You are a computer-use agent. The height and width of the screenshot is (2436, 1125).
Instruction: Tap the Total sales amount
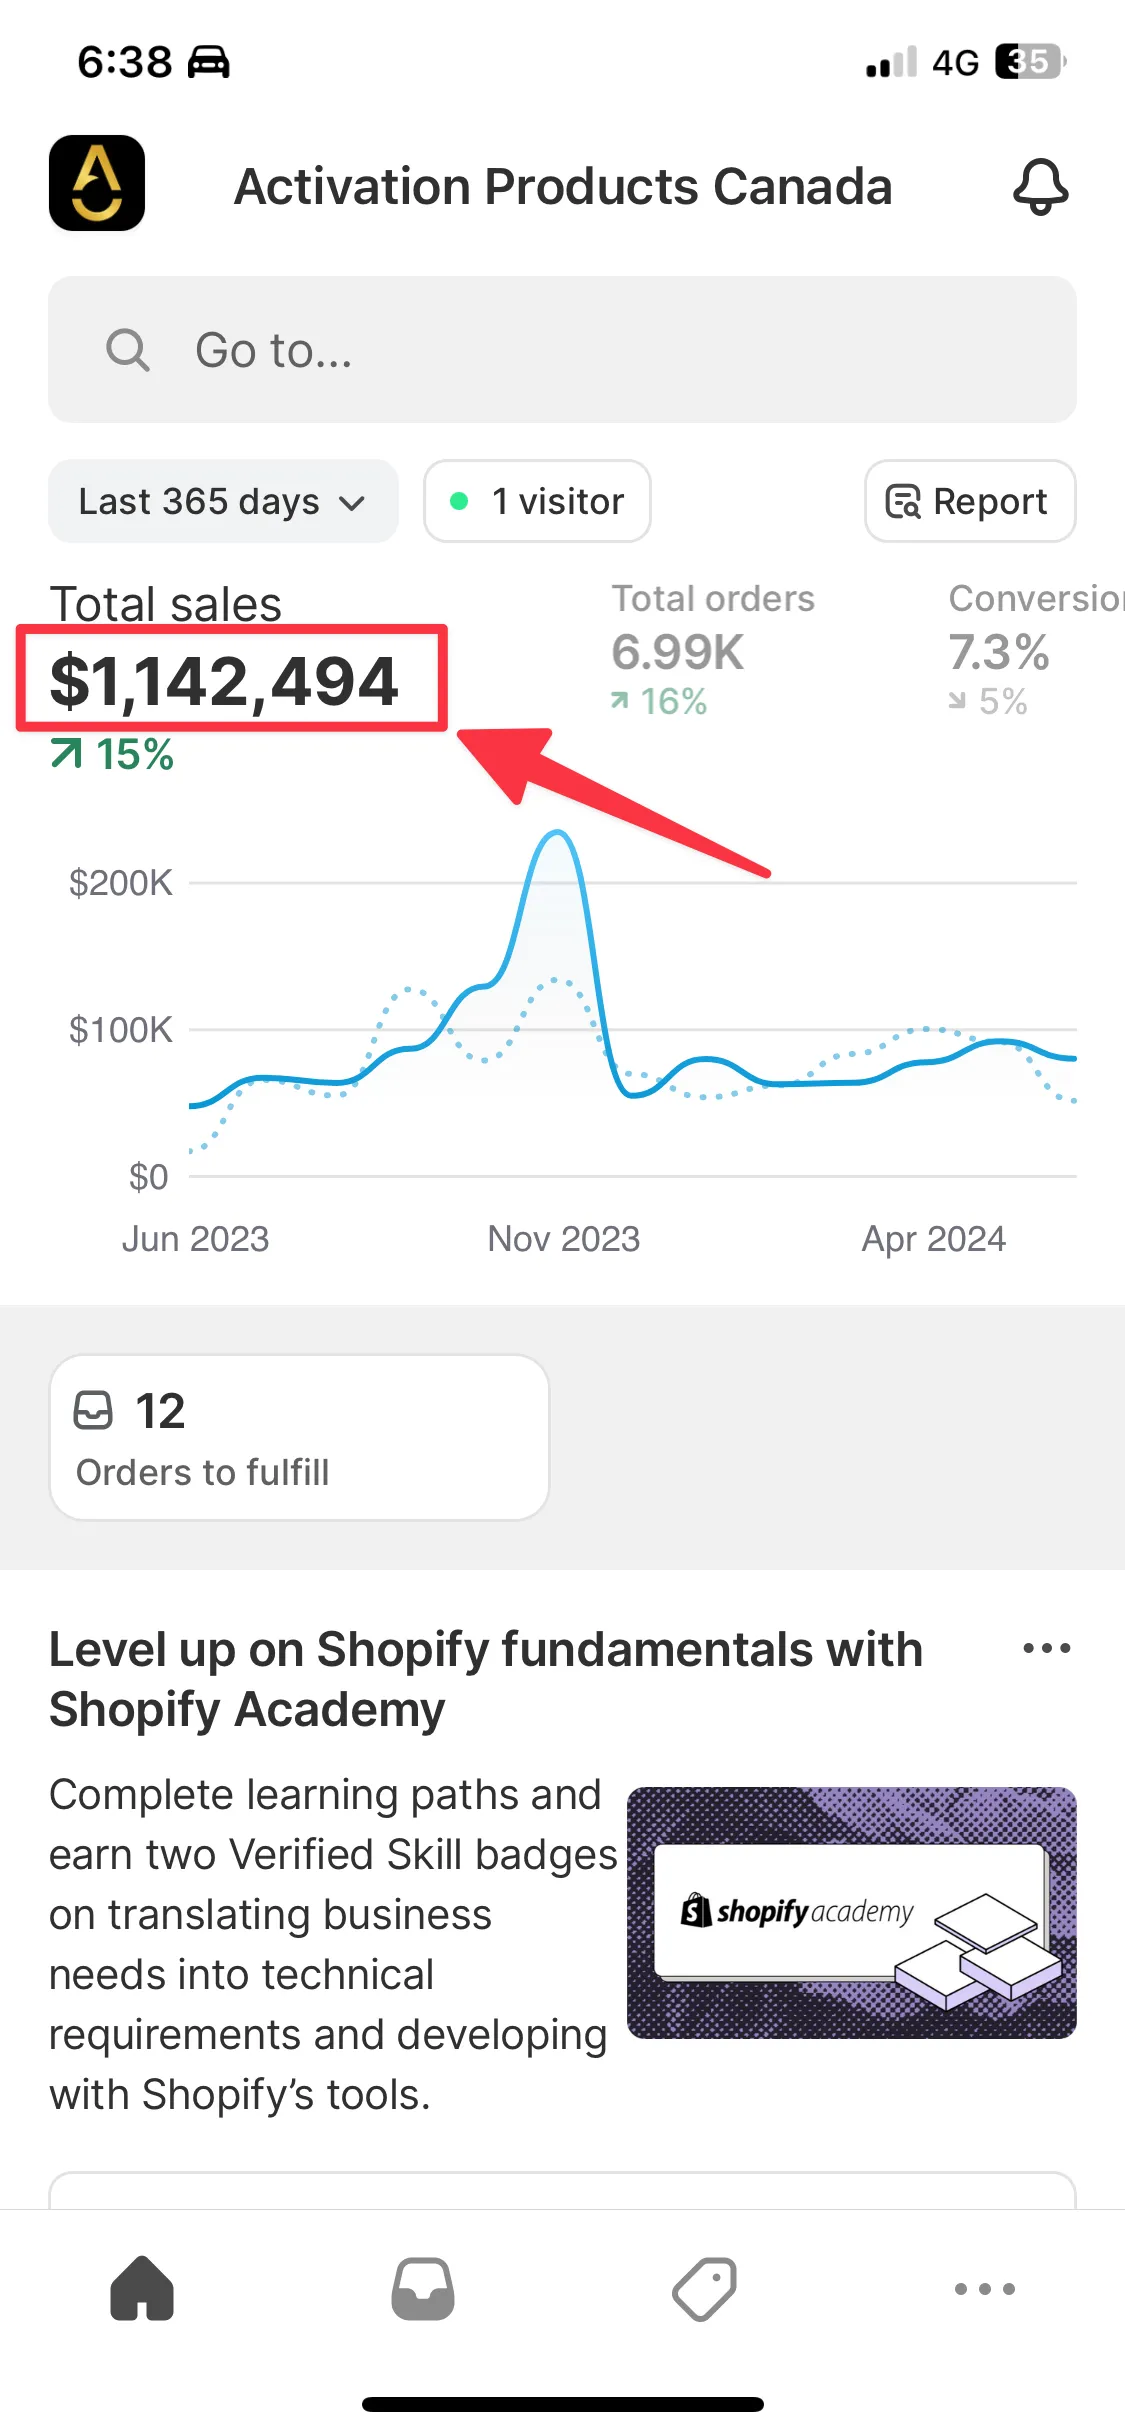[224, 681]
